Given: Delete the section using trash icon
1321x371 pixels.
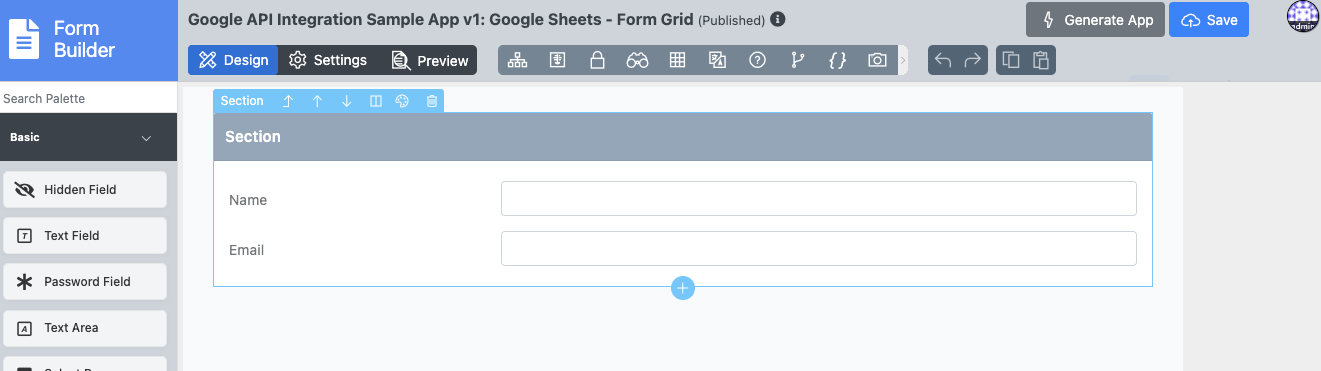Looking at the screenshot, I should pyautogui.click(x=432, y=101).
